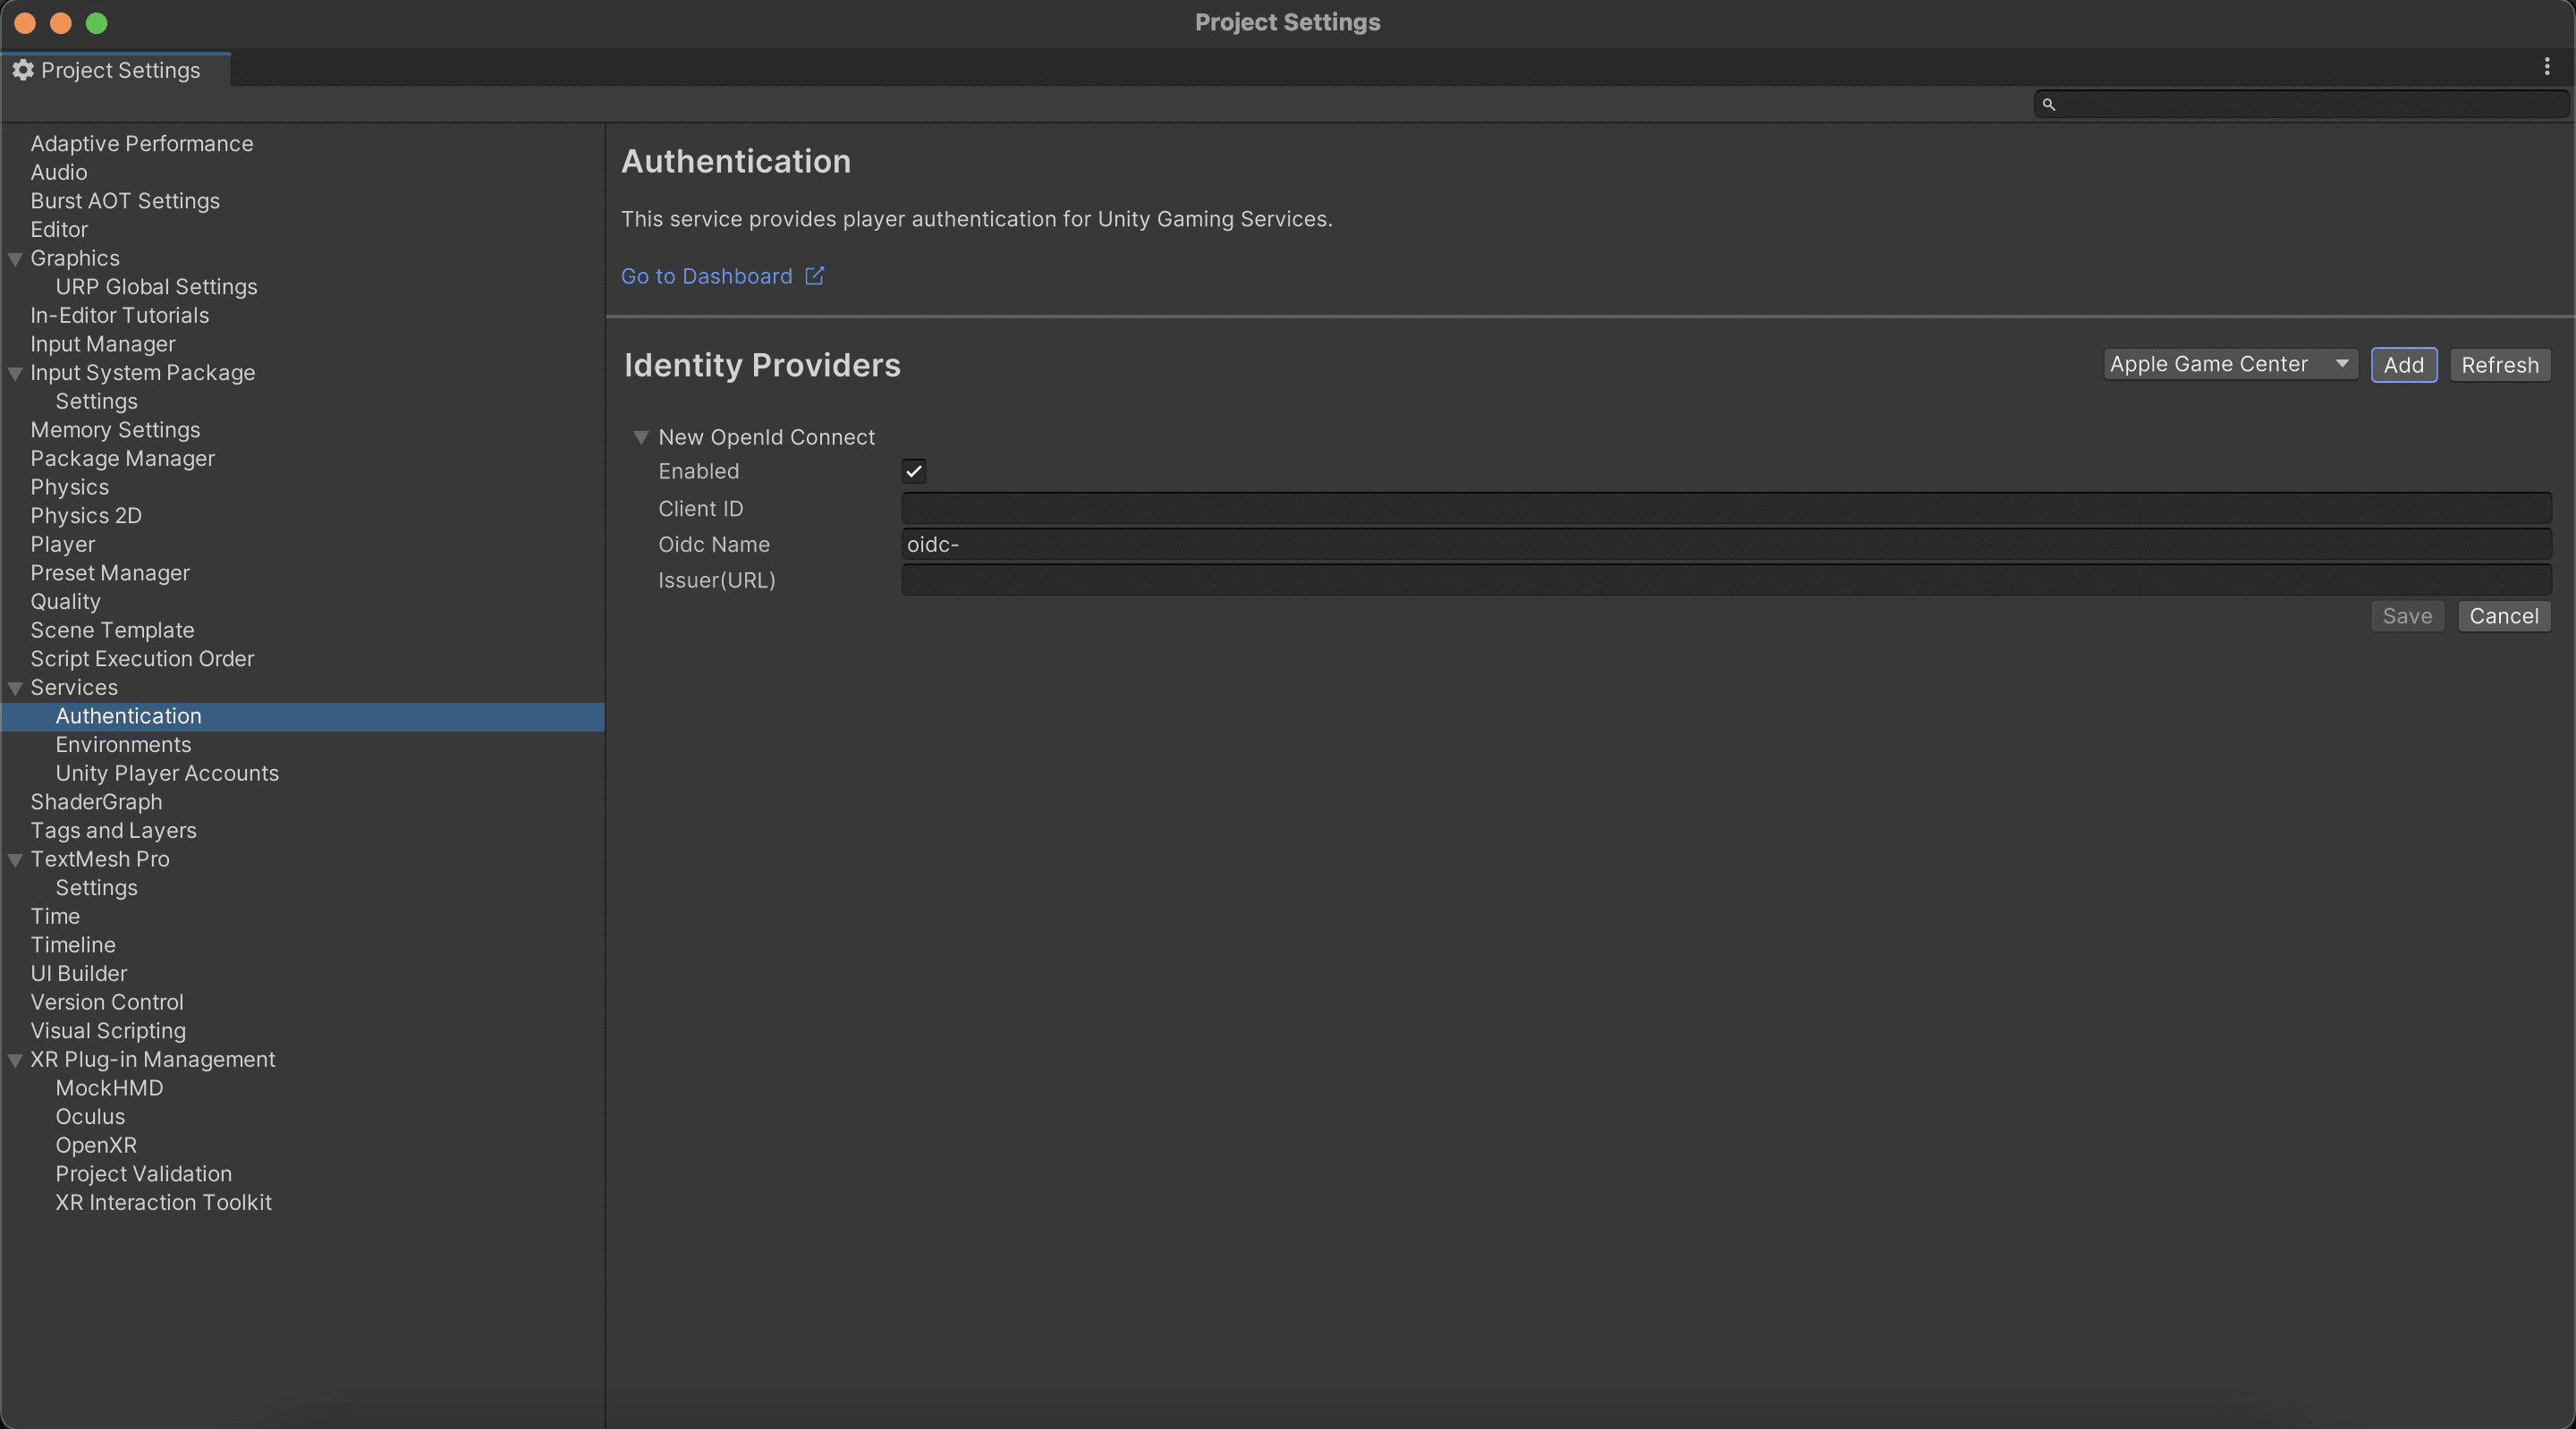Collapse the Services tree group
The image size is (2576, 1429).
coord(15,688)
